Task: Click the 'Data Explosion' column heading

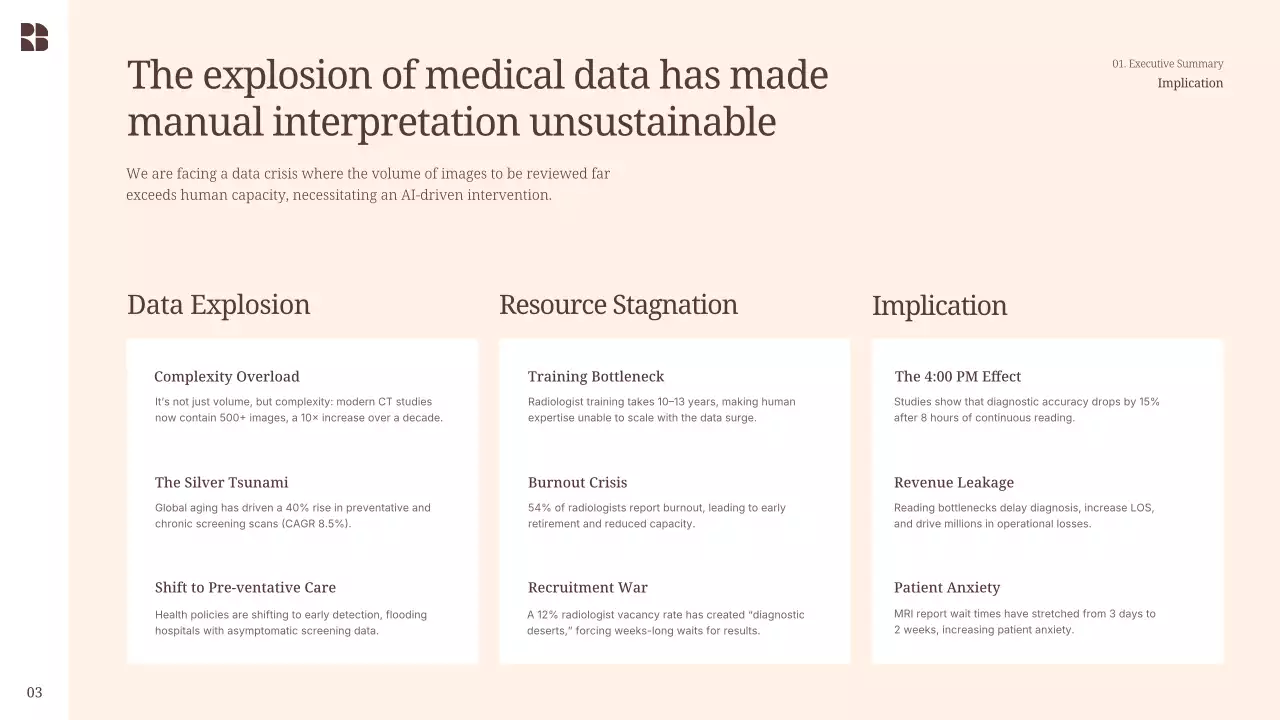Action: (x=218, y=305)
